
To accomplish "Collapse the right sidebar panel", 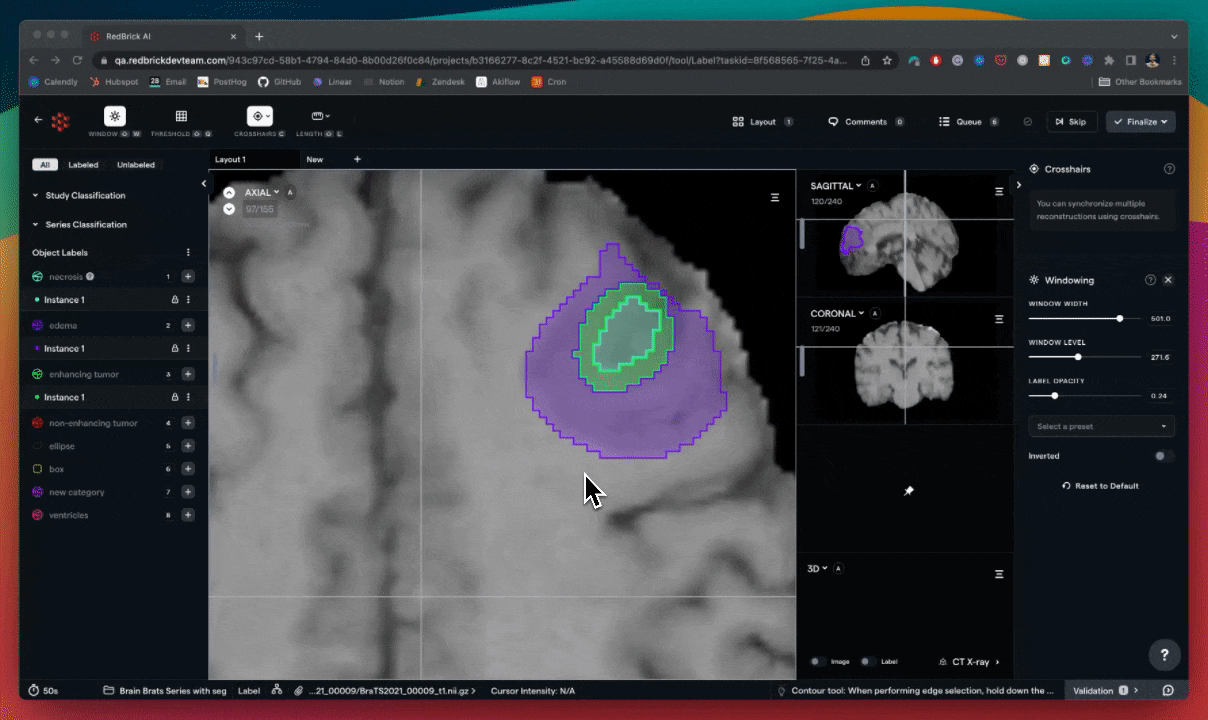I will coord(1019,185).
